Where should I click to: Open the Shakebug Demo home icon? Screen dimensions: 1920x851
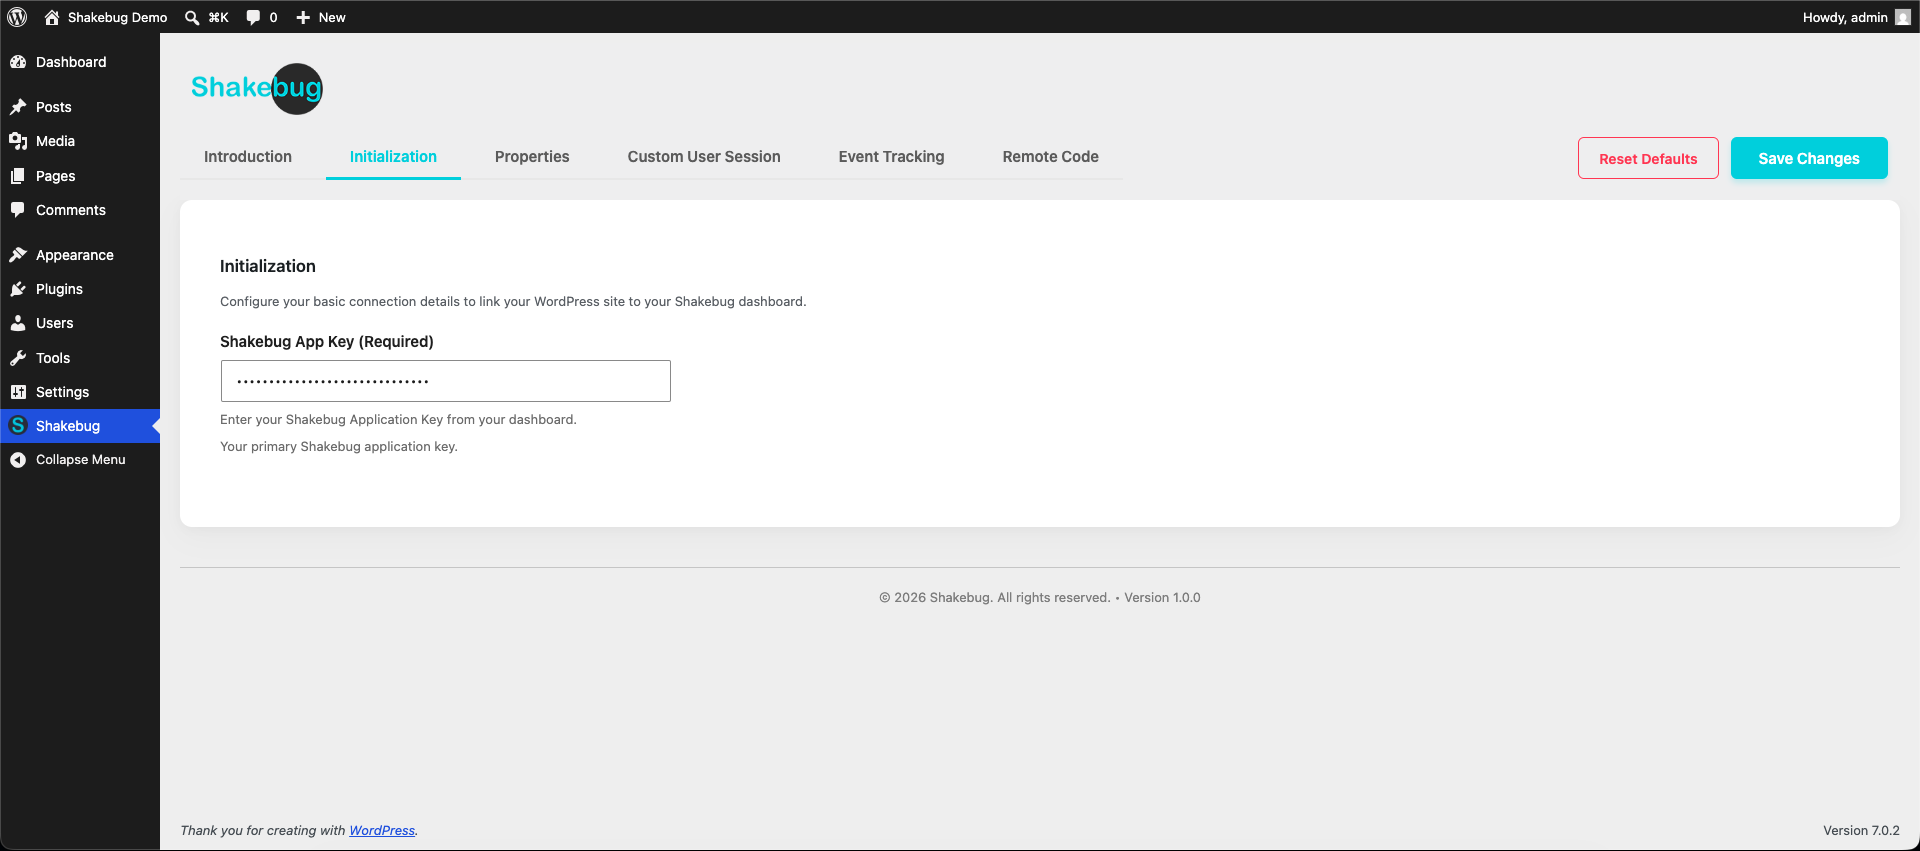click(52, 17)
